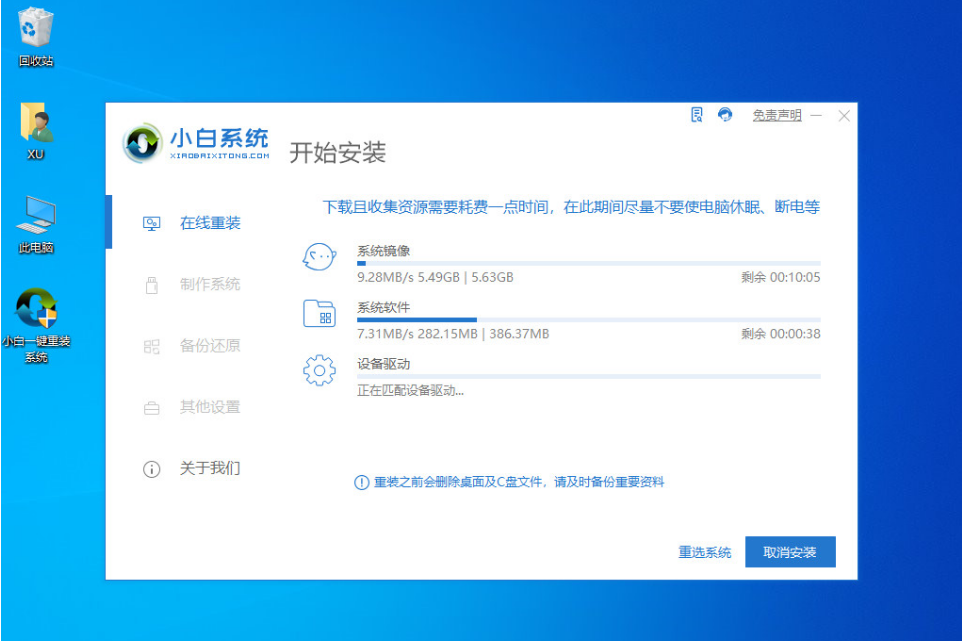Click the 系统软件 folder icon
The height and width of the screenshot is (641, 962).
[318, 314]
